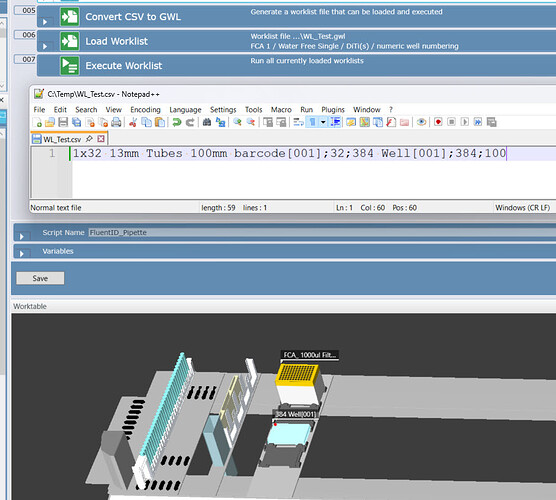Click the Save icon in Notepad++ toolbar
Viewport: 556px width, 500px height.
pos(63,122)
